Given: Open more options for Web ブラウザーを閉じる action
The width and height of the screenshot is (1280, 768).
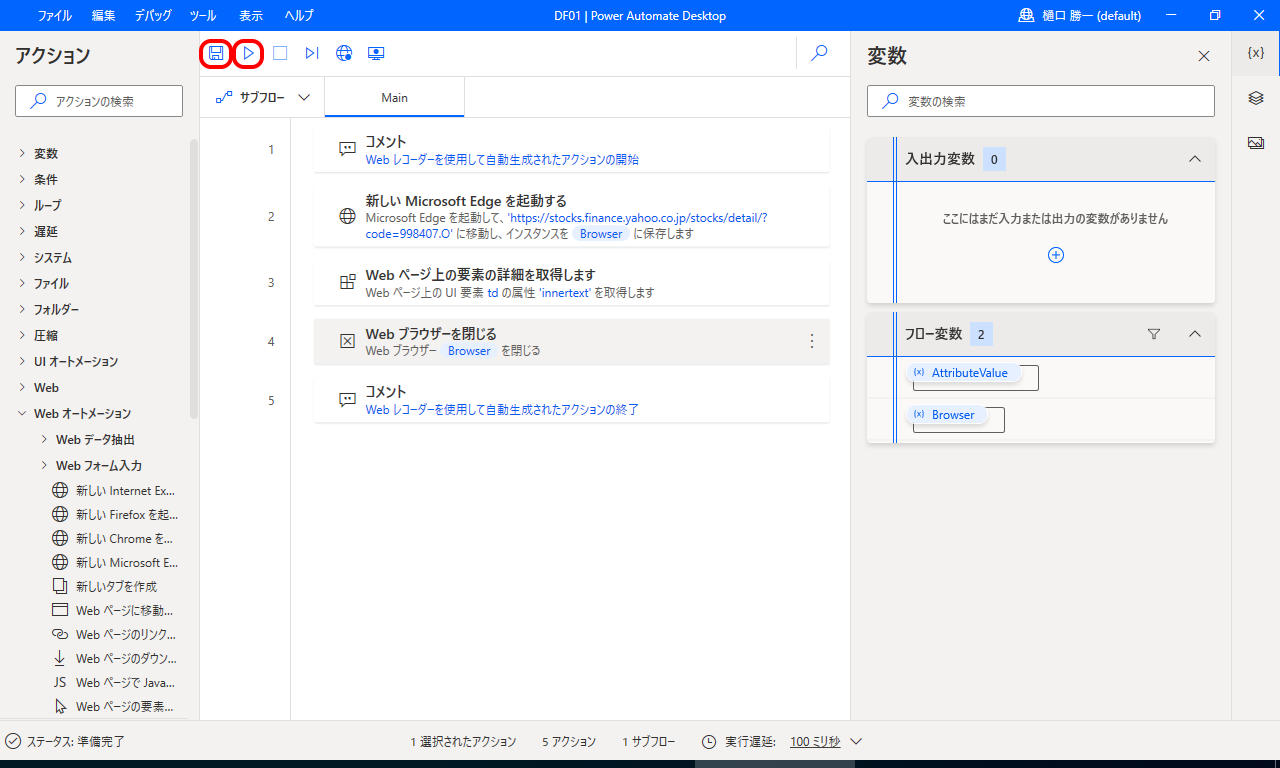Looking at the screenshot, I should point(812,341).
